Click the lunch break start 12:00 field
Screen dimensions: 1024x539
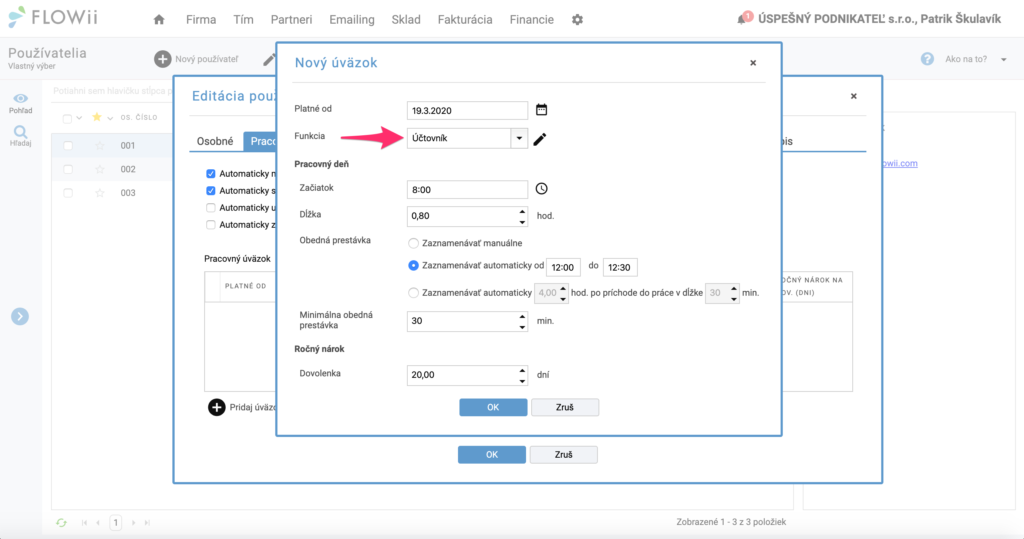pyautogui.click(x=563, y=267)
